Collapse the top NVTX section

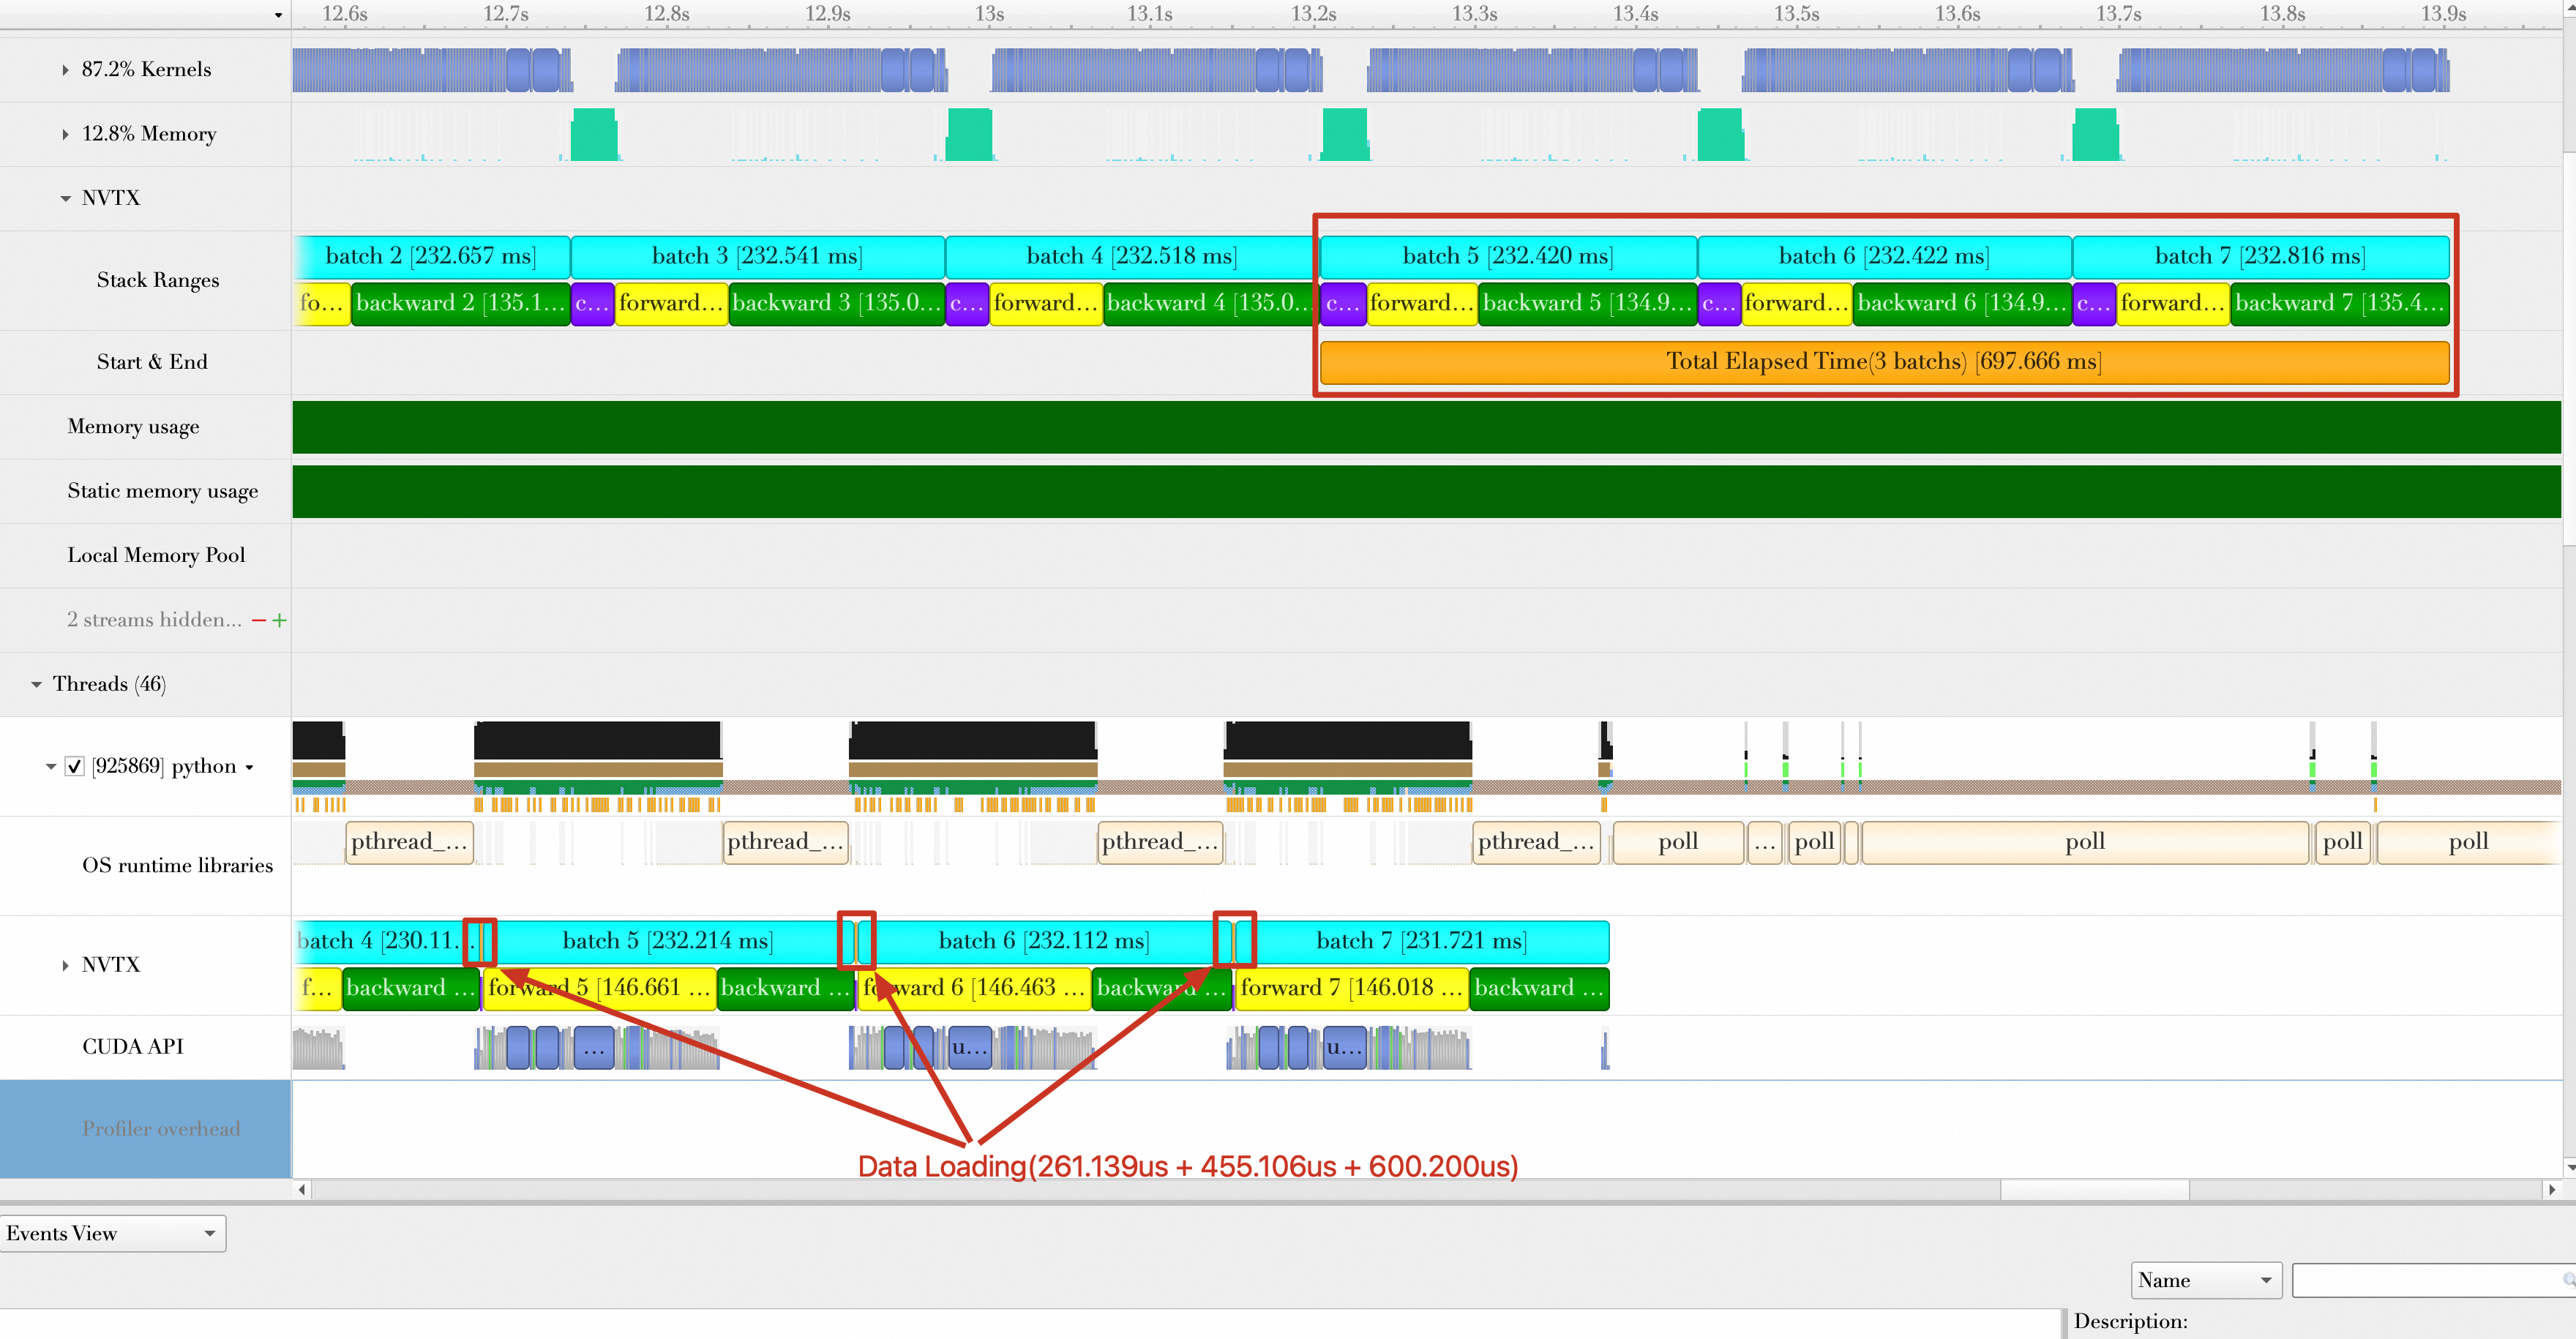click(65, 198)
